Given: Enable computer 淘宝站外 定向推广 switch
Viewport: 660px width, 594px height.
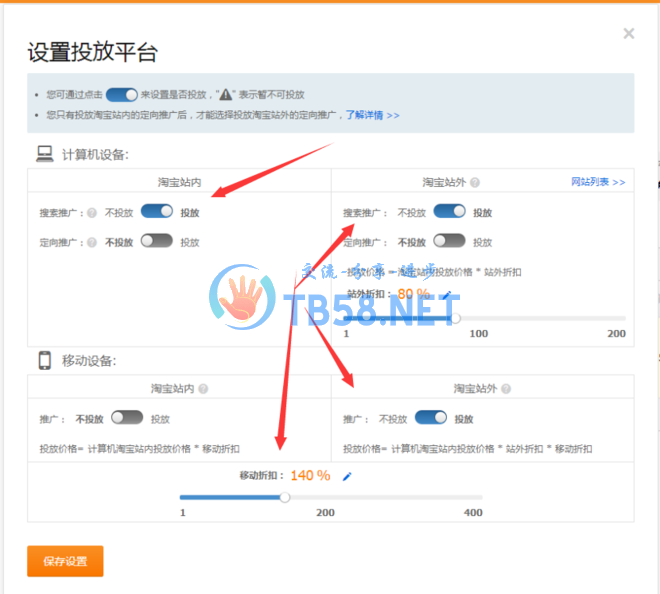Looking at the screenshot, I should [449, 241].
